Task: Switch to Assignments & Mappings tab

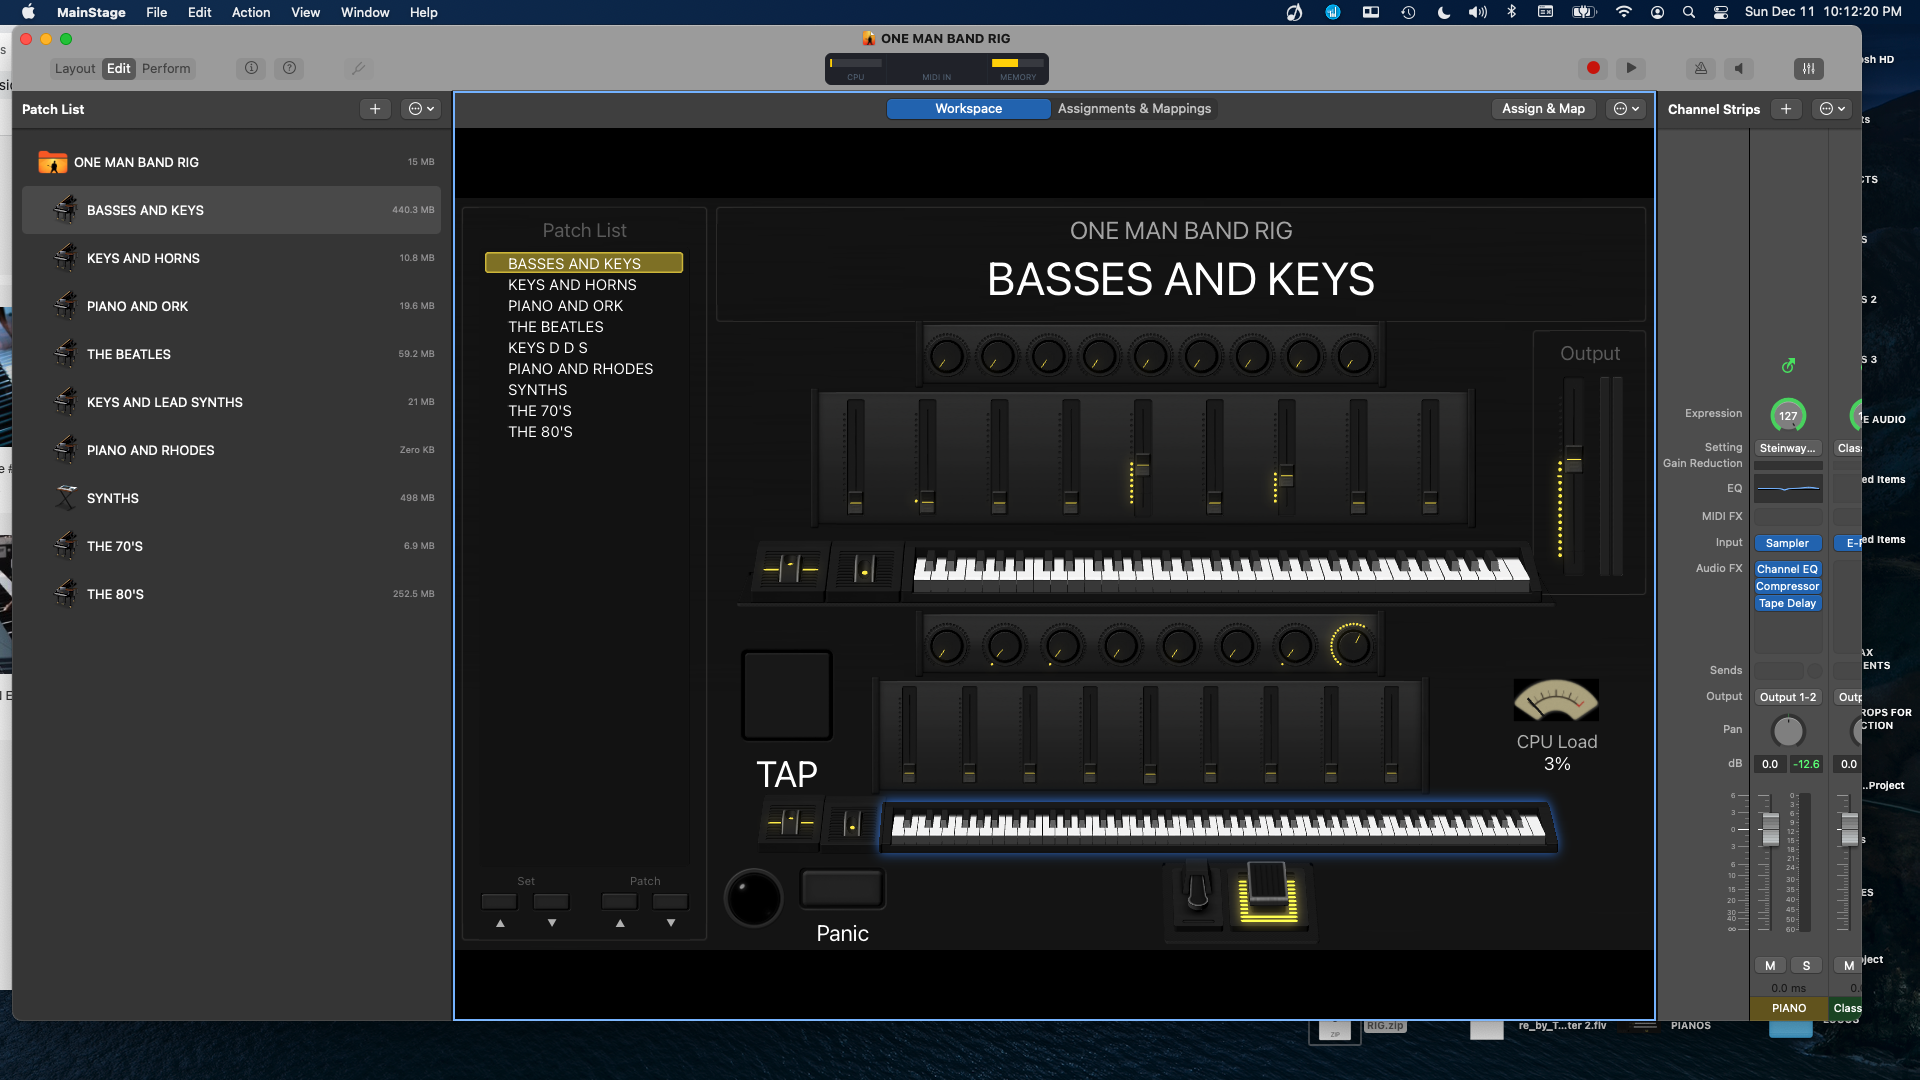Action: (1134, 109)
